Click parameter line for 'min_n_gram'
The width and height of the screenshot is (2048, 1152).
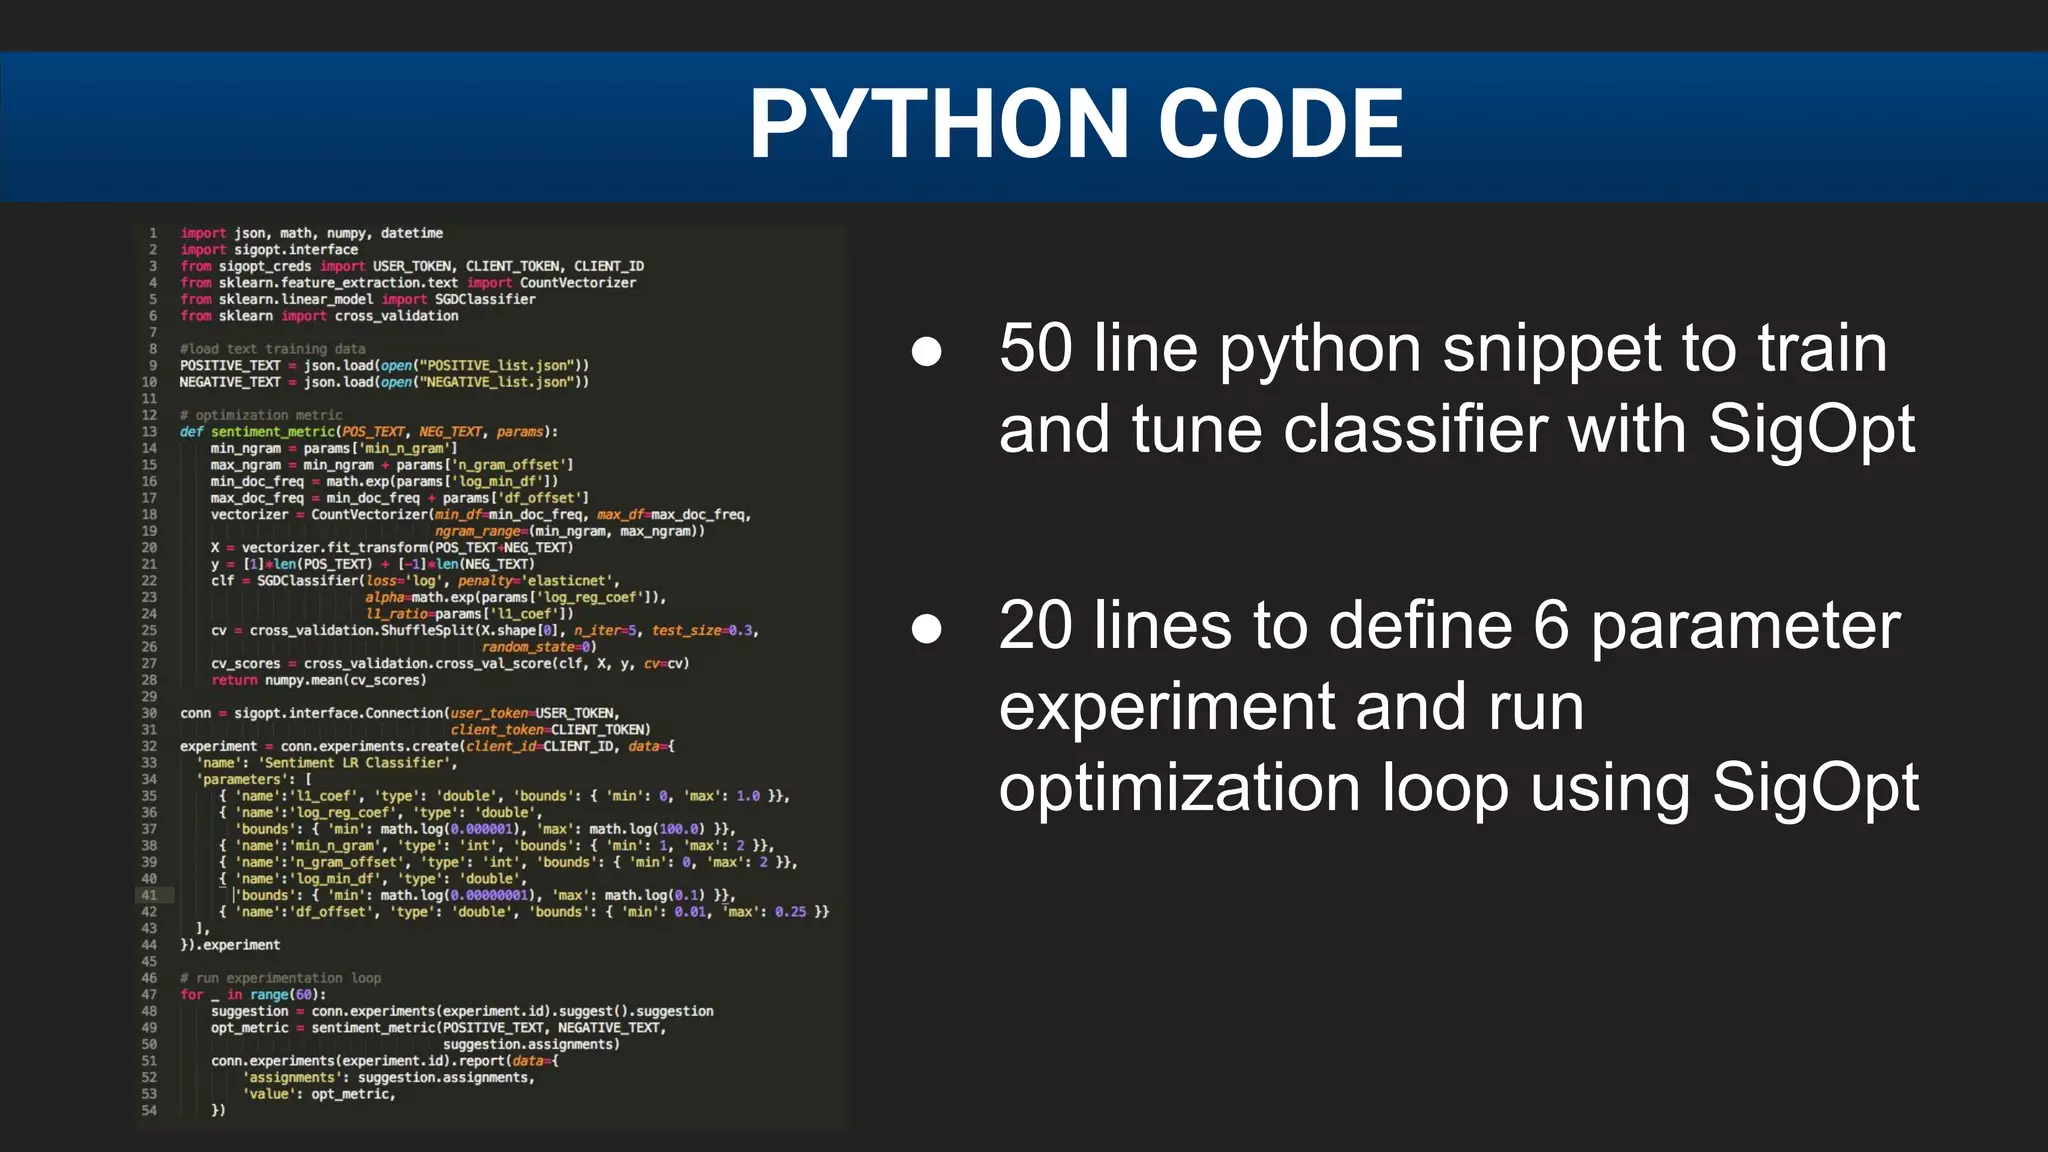tap(497, 846)
